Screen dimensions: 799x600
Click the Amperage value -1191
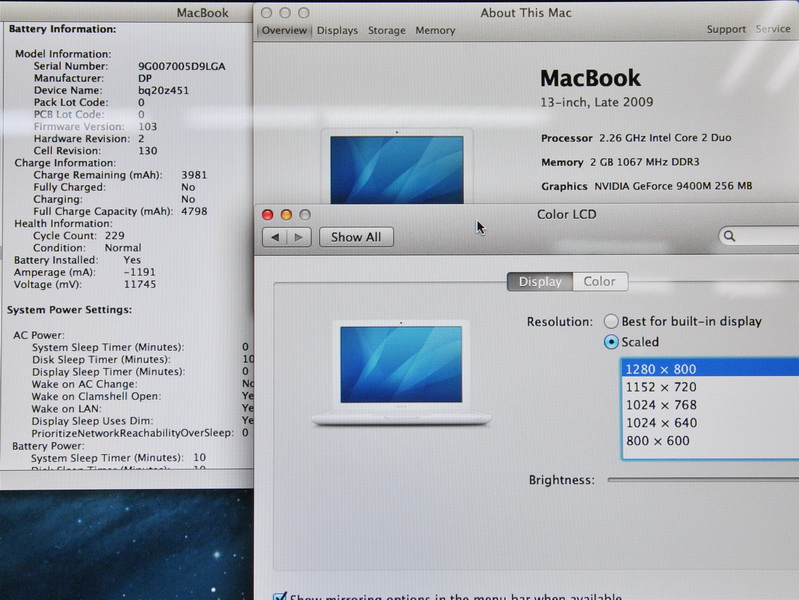[x=139, y=272]
